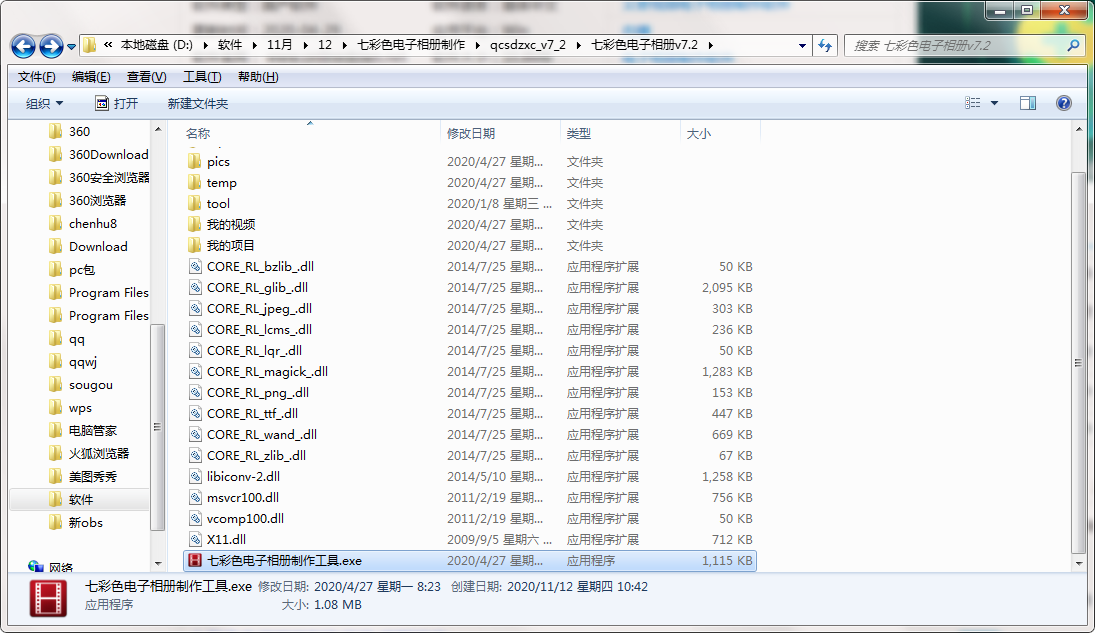Change view with the view mode icon
Viewport: 1095px width, 633px height.
(x=973, y=103)
